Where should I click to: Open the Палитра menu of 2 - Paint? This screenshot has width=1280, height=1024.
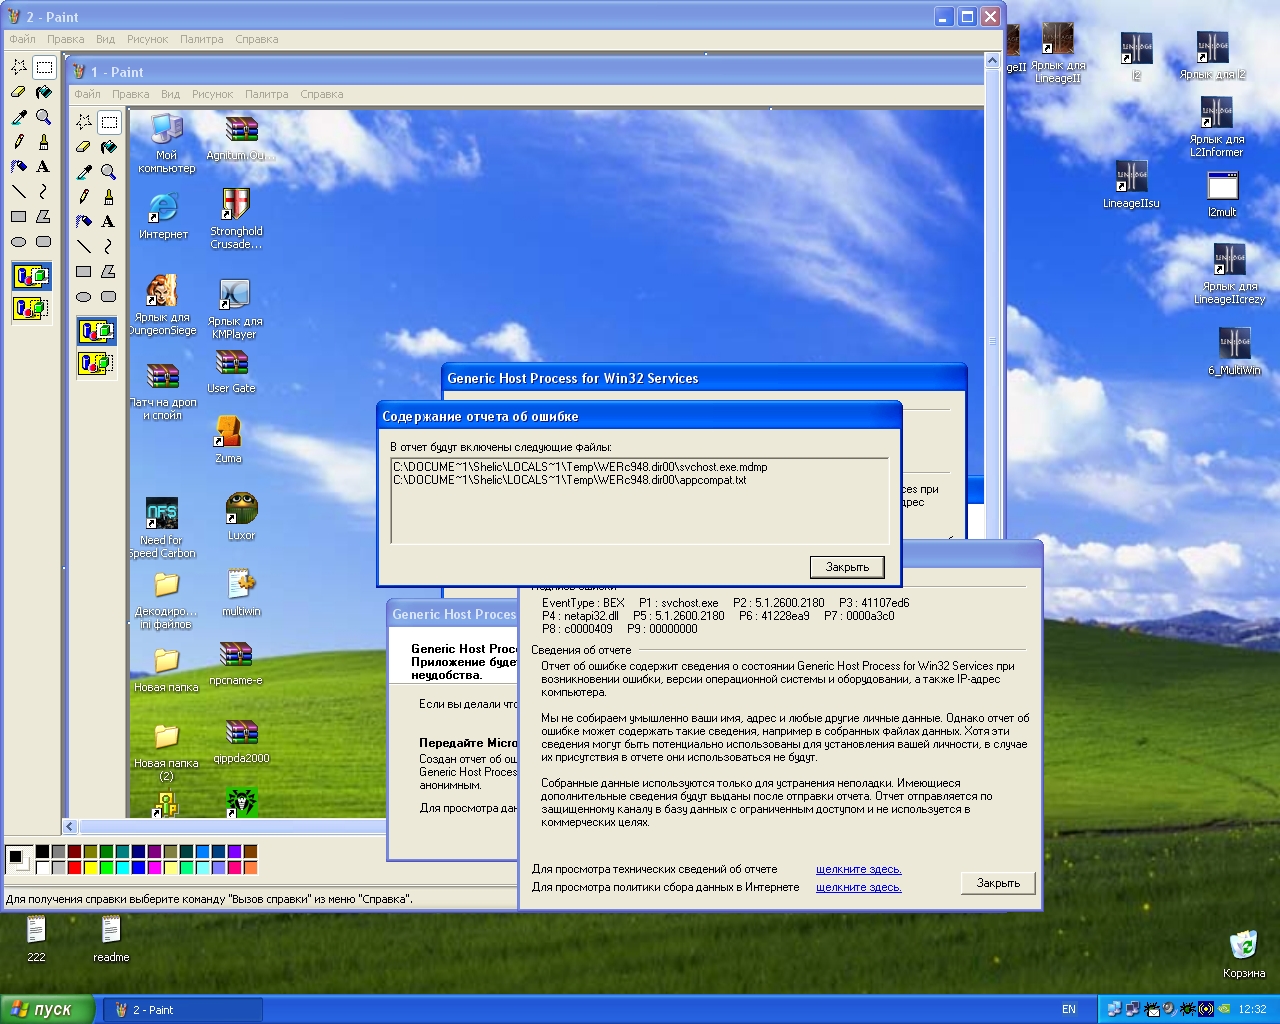tap(202, 39)
